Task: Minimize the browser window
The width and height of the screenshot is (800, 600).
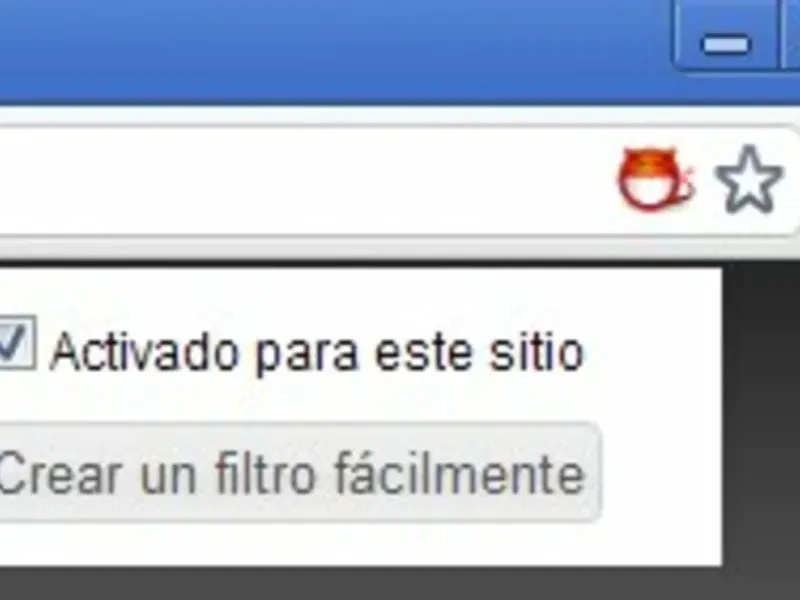Action: (x=726, y=36)
